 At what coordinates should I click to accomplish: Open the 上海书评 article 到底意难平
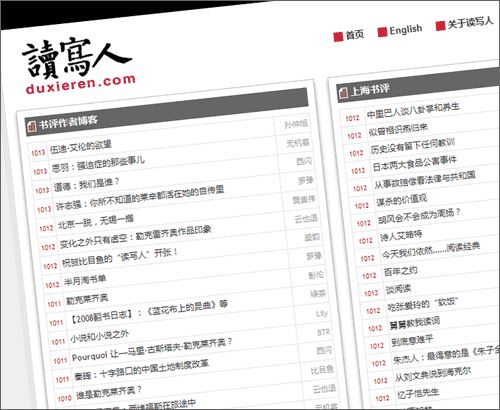click(412, 340)
